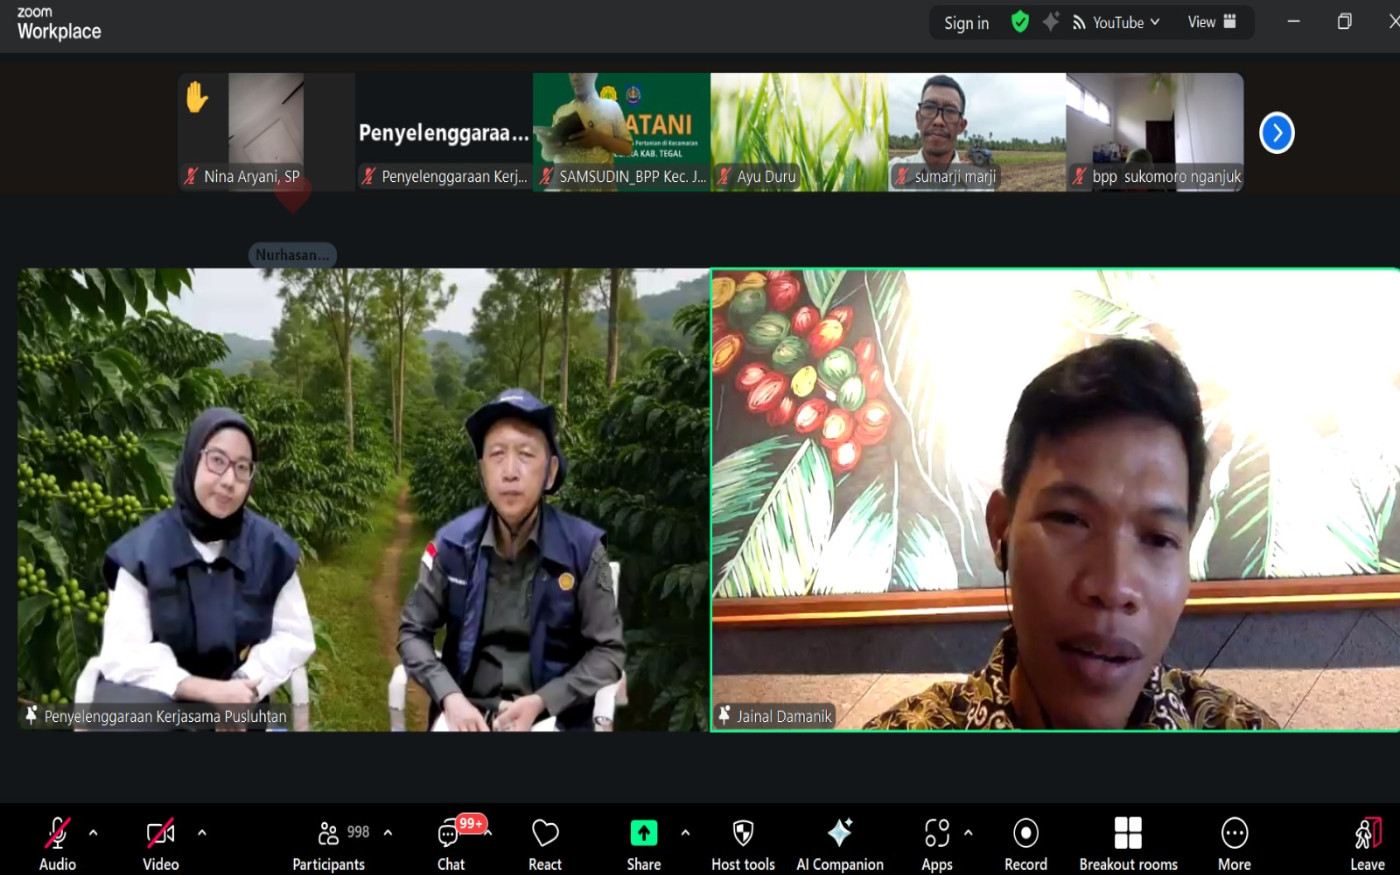Open Breakout rooms
The image size is (1400, 875).
pos(1128,844)
